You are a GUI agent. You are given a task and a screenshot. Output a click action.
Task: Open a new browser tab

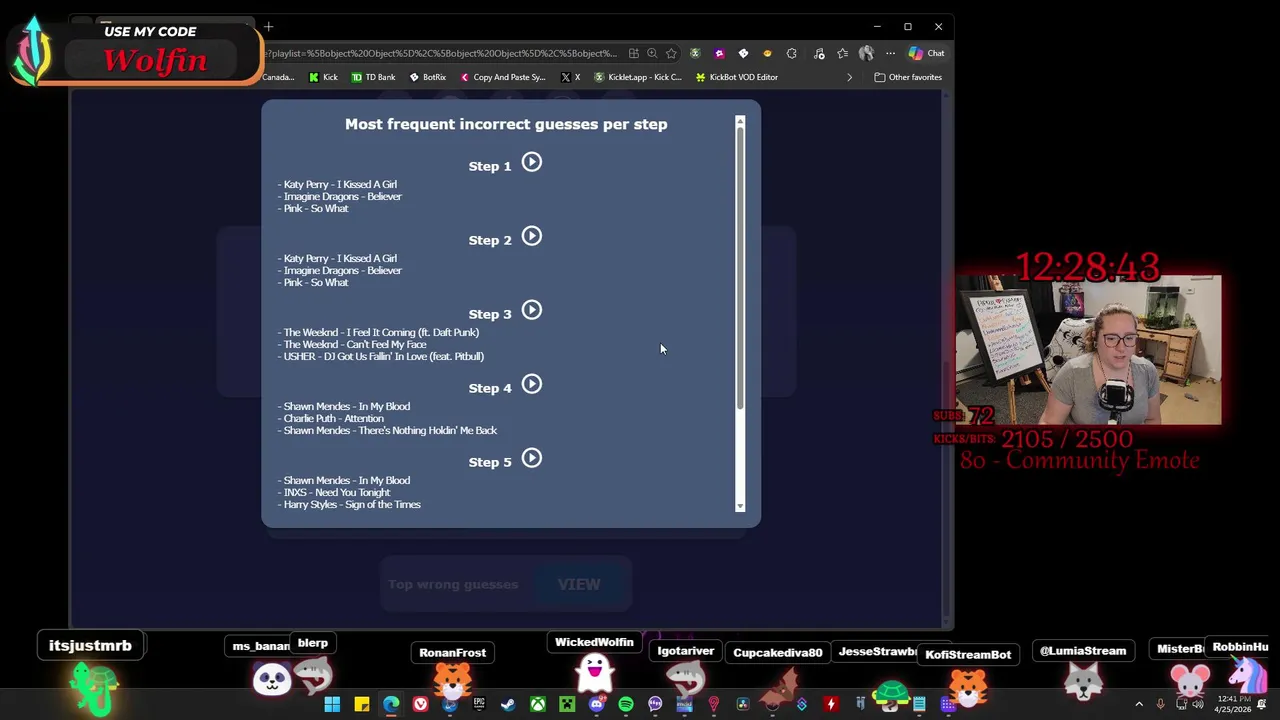pos(268,27)
